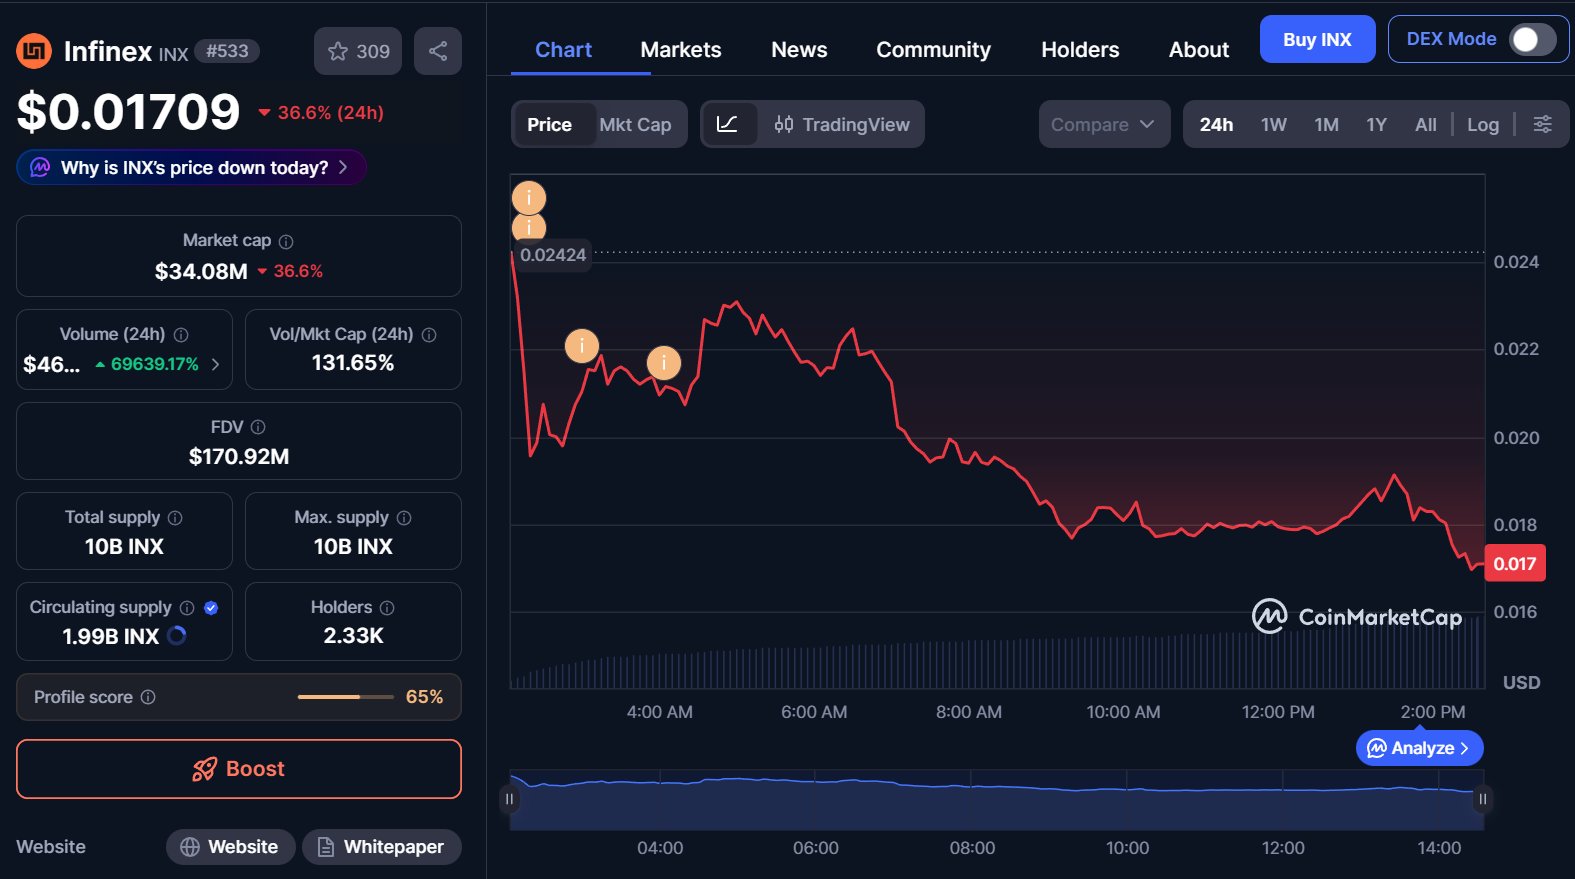This screenshot has height=879, width=1575.
Task: Open the Markets tab
Action: [680, 50]
